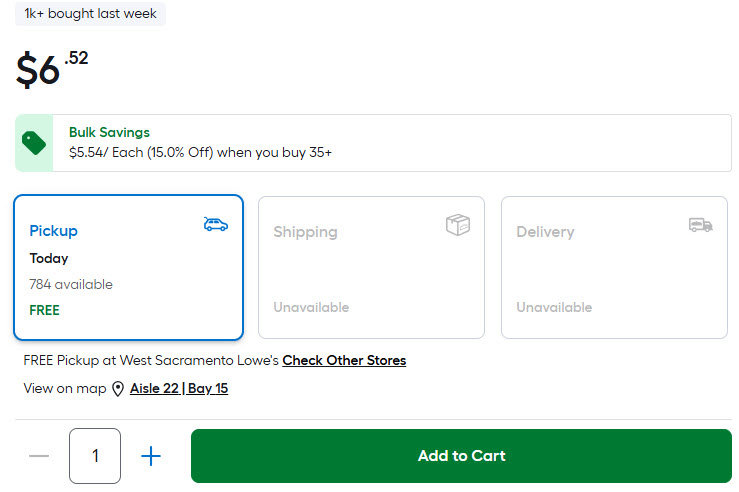The height and width of the screenshot is (492, 739).
Task: Open the Check Other Stores link
Action: [x=344, y=360]
